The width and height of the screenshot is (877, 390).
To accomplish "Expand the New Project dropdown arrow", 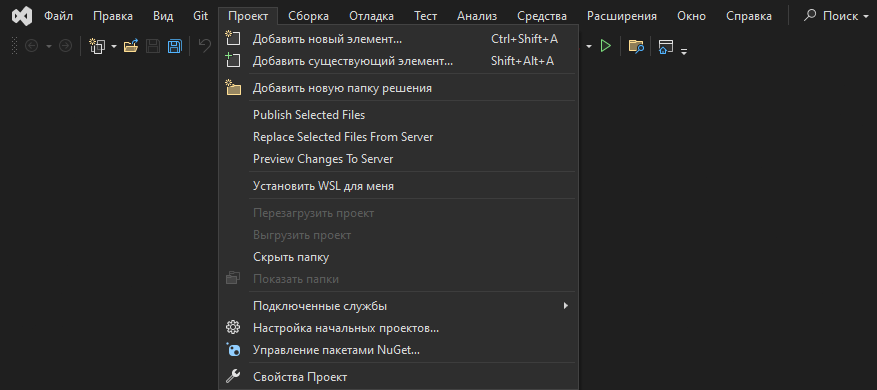I will tap(114, 46).
